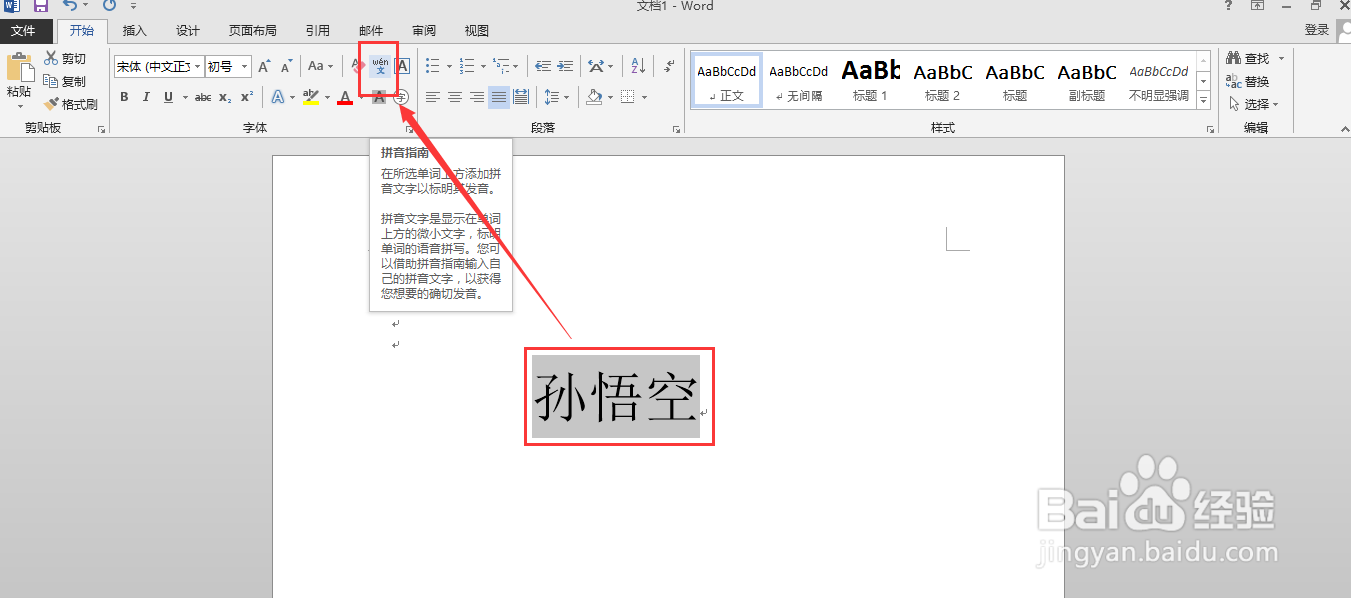
Task: Expand the bullets list dropdown
Action: coord(449,67)
